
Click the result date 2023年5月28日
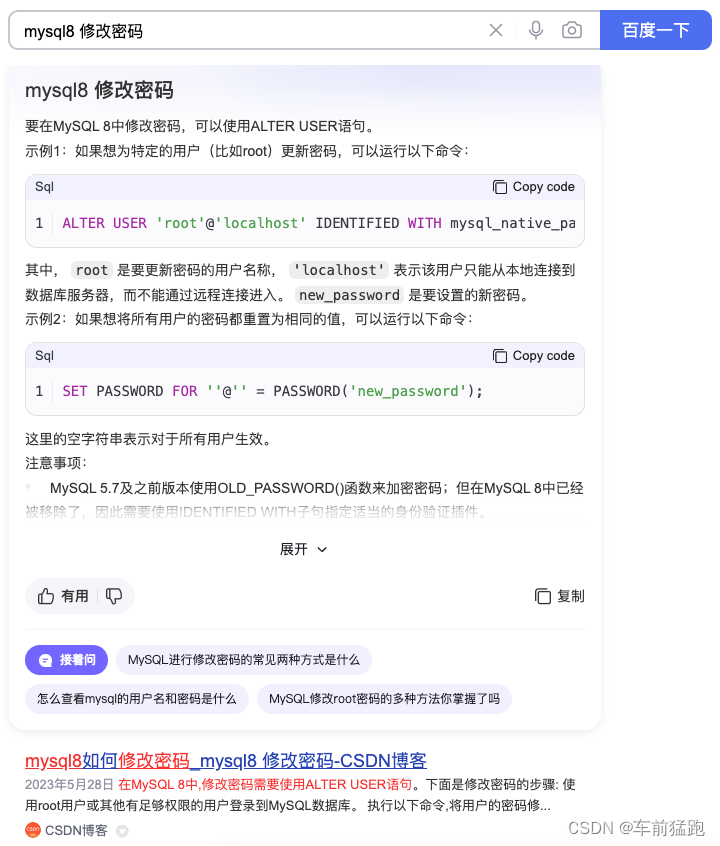[69, 784]
